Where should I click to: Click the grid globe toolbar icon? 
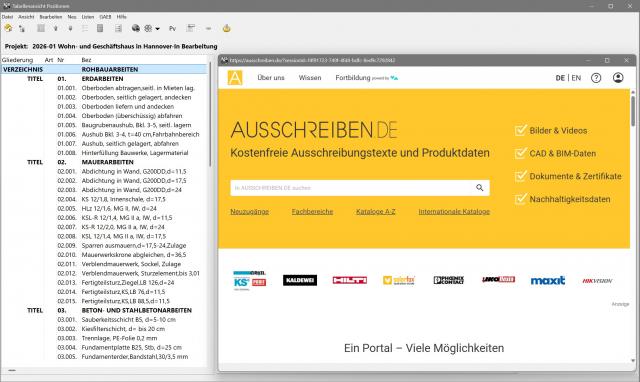coord(148,28)
